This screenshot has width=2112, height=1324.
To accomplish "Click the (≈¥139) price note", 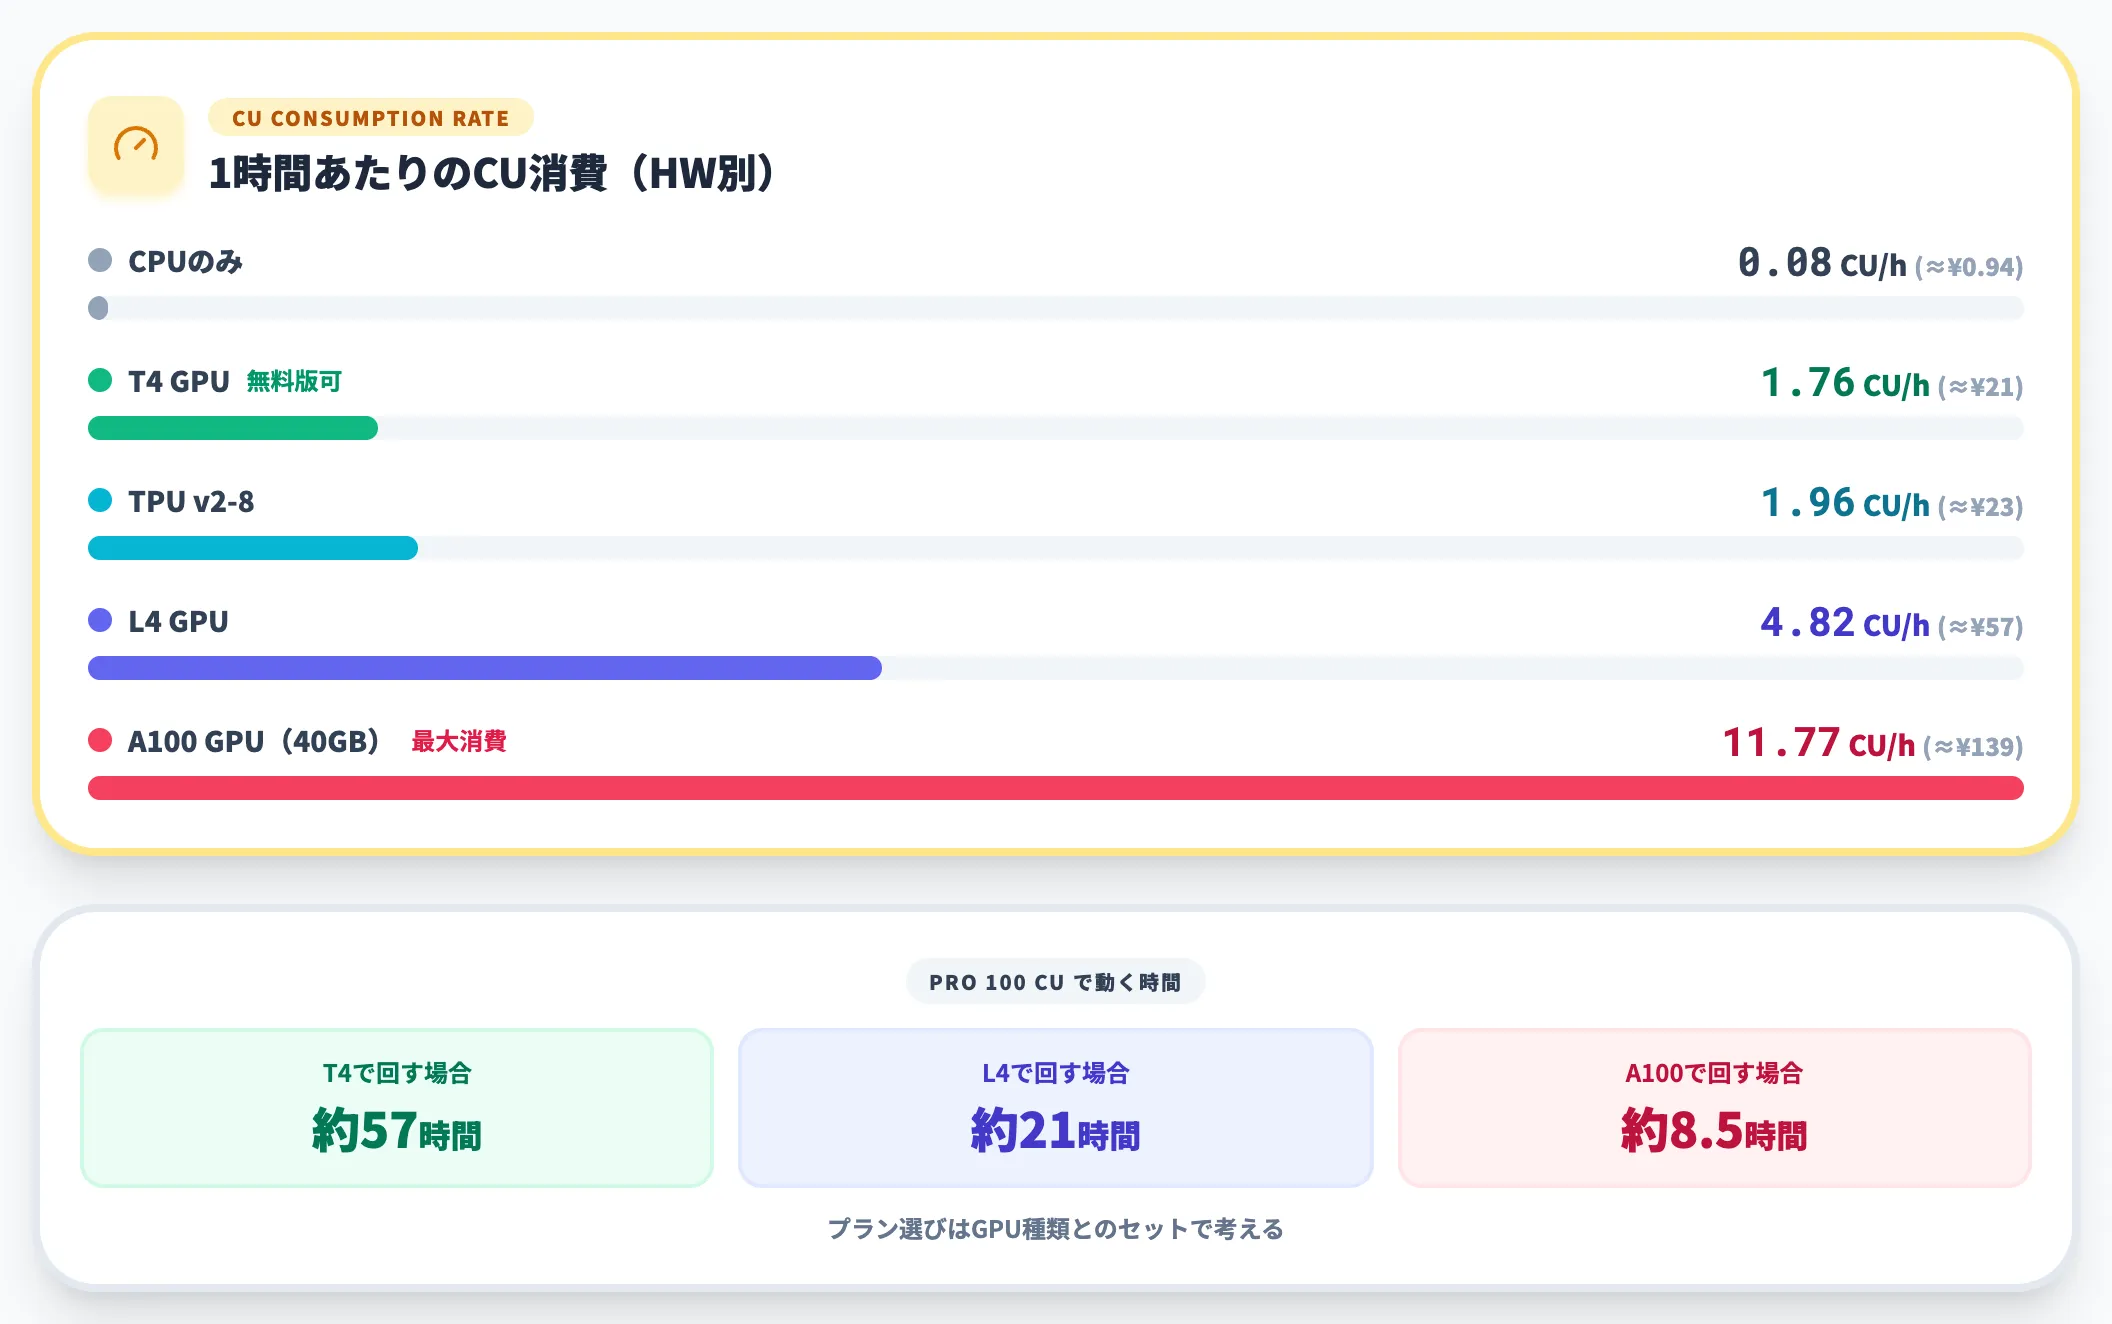I will tap(1973, 747).
